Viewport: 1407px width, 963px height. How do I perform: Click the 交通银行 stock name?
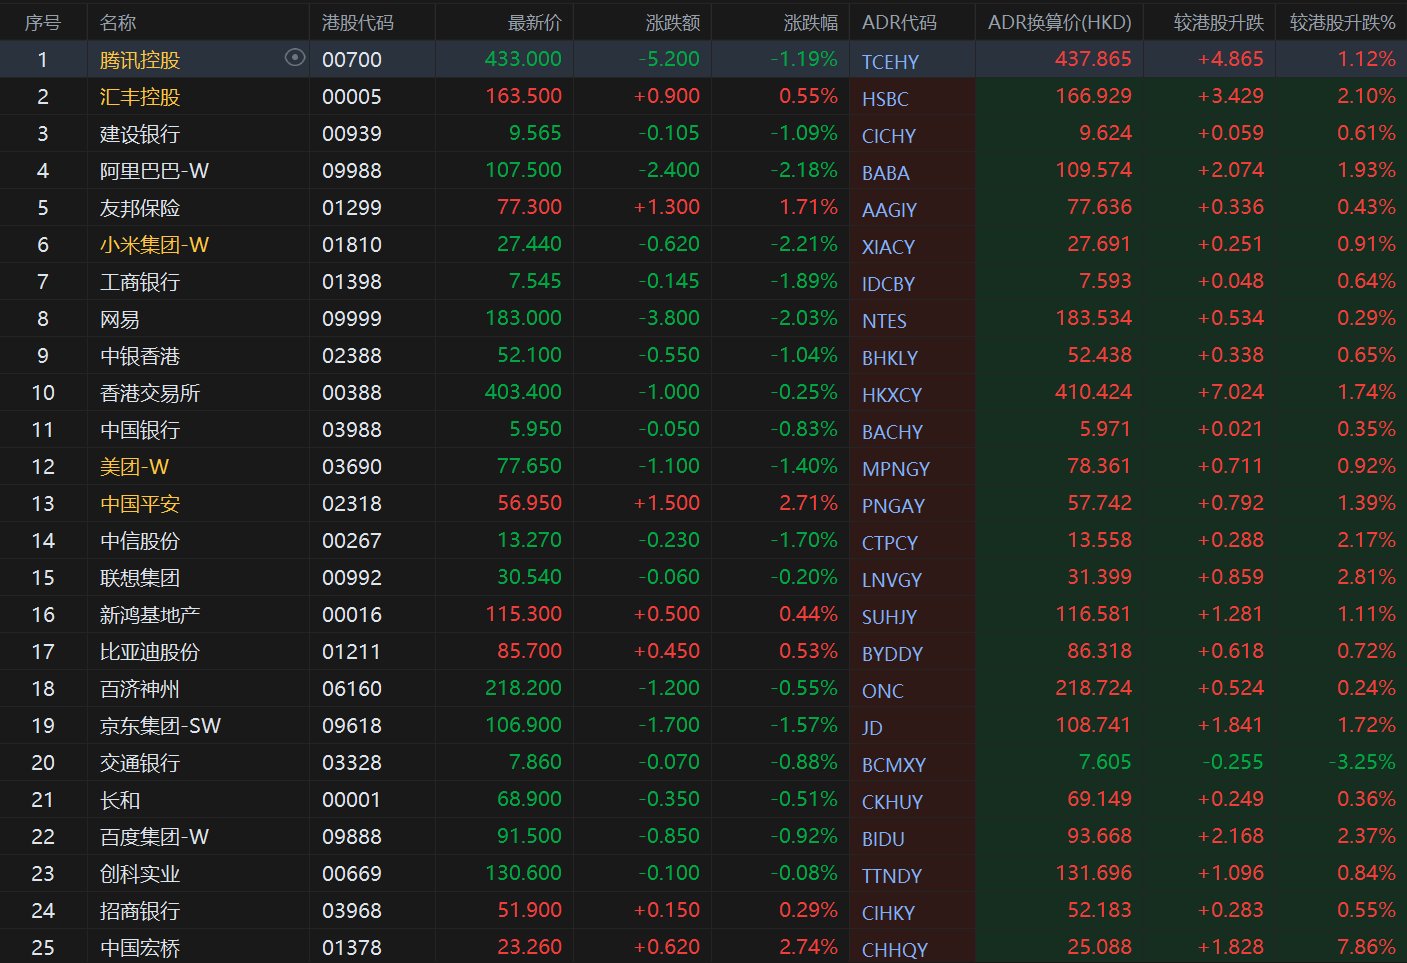tap(140, 763)
